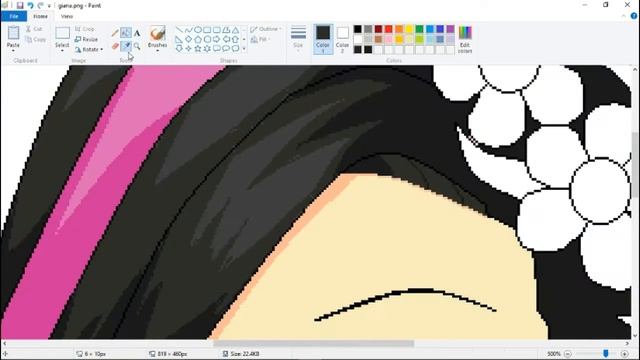Pick the orange color swatch
This screenshot has width=640, height=360.
point(399,29)
